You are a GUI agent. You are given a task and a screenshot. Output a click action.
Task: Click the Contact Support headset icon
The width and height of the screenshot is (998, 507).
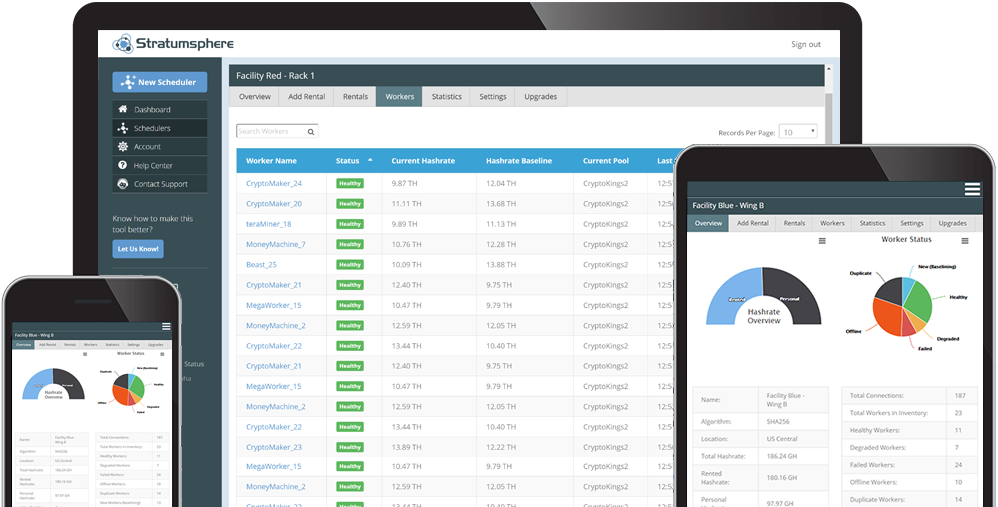(123, 184)
